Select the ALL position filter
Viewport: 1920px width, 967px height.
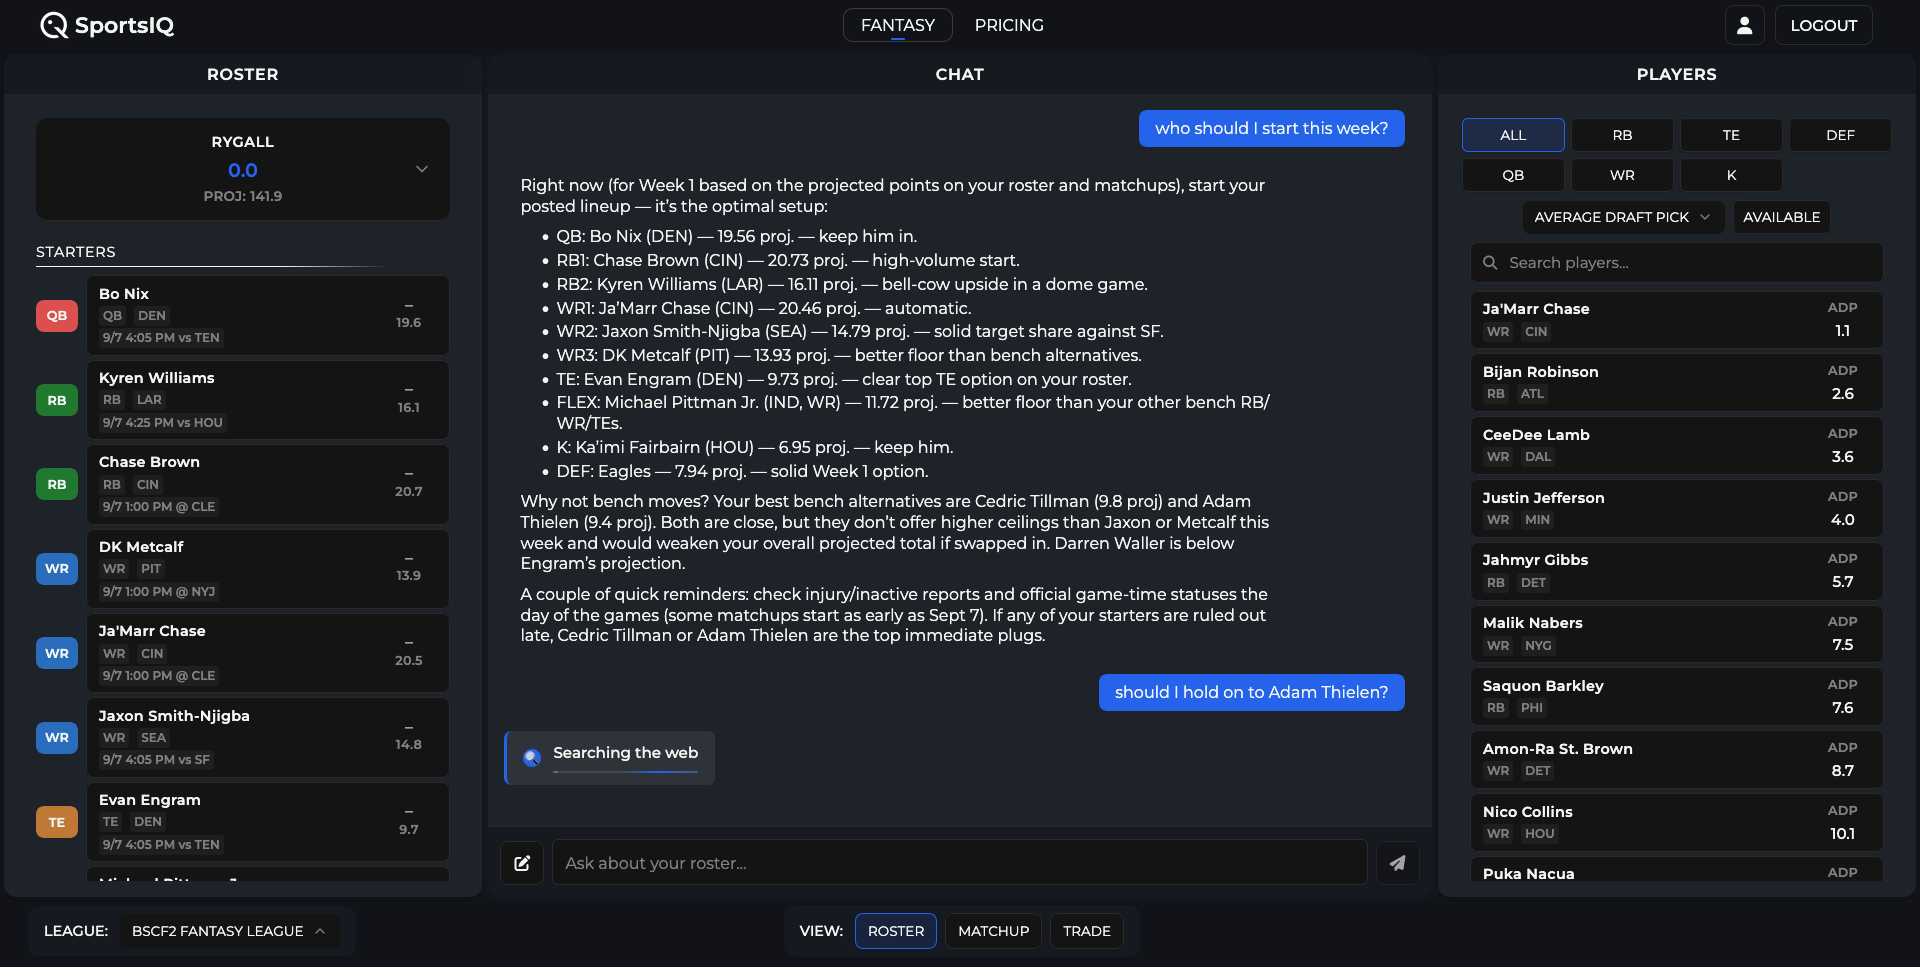click(x=1513, y=135)
